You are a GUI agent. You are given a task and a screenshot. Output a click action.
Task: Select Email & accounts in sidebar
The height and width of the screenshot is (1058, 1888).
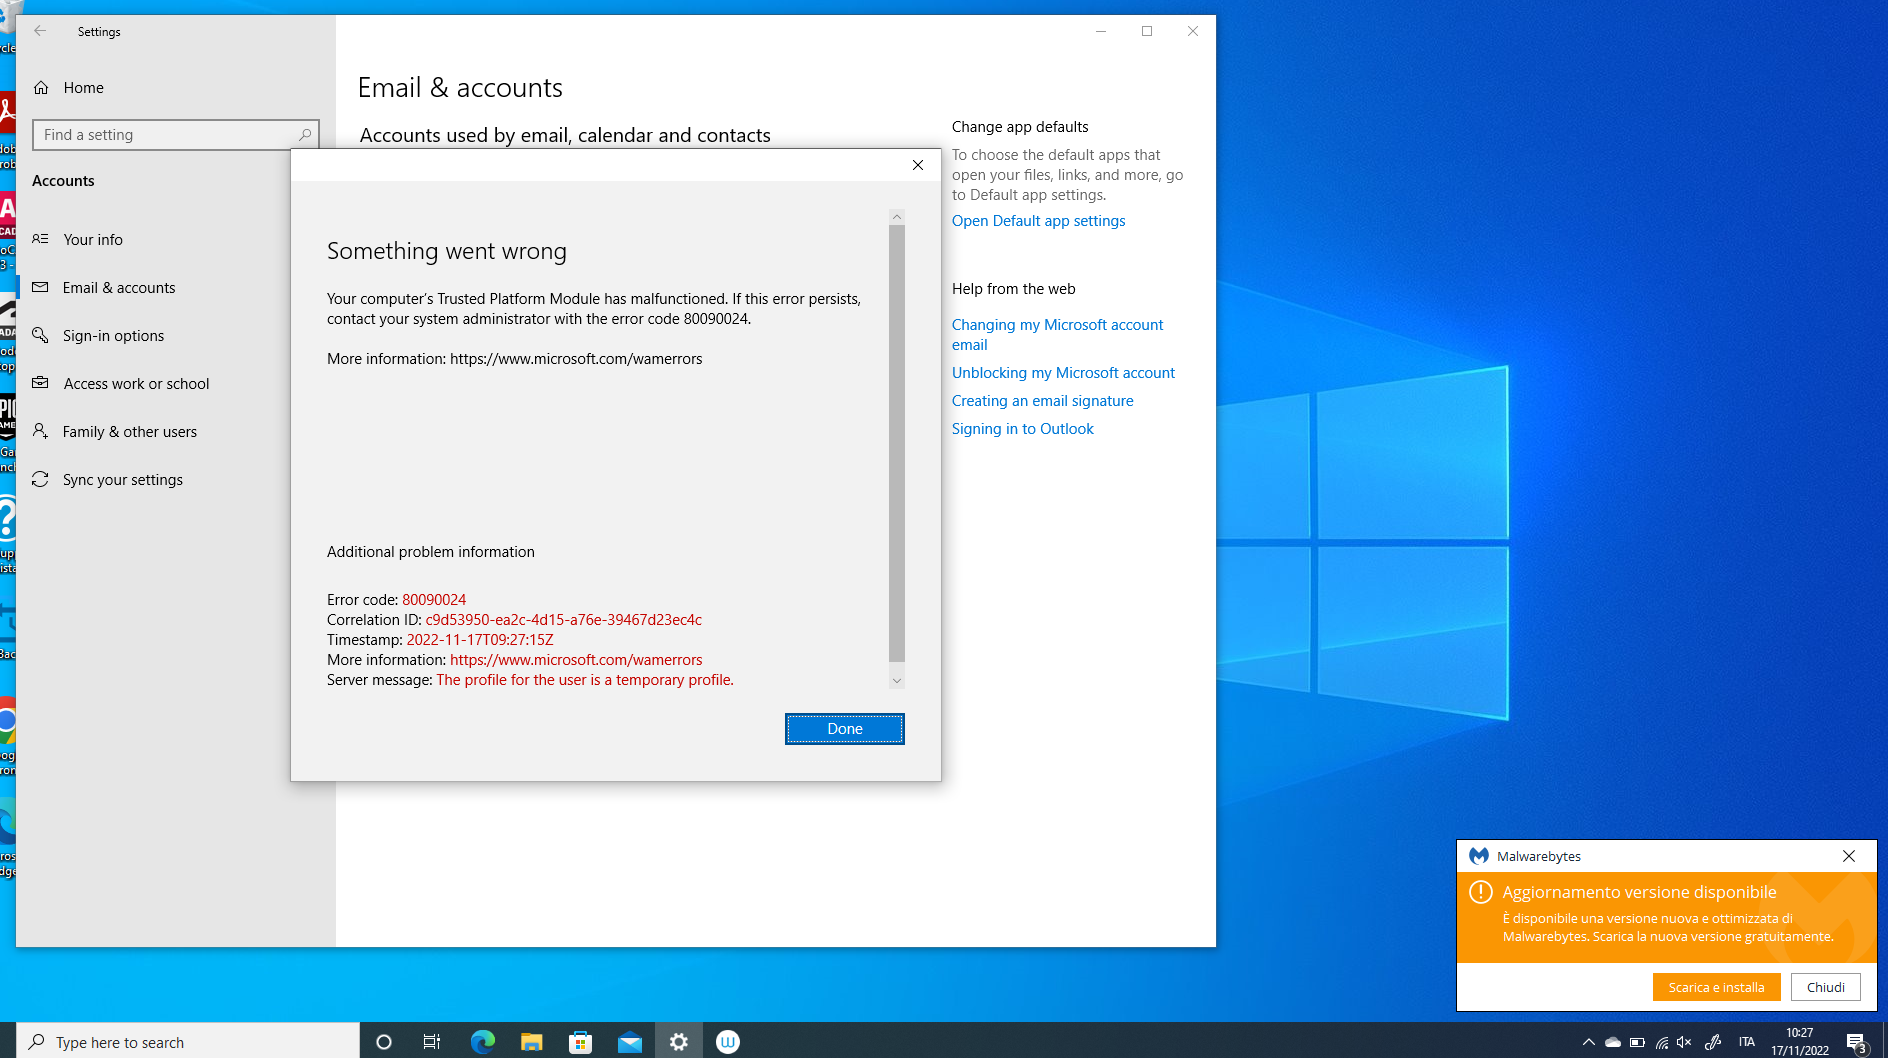pos(119,288)
